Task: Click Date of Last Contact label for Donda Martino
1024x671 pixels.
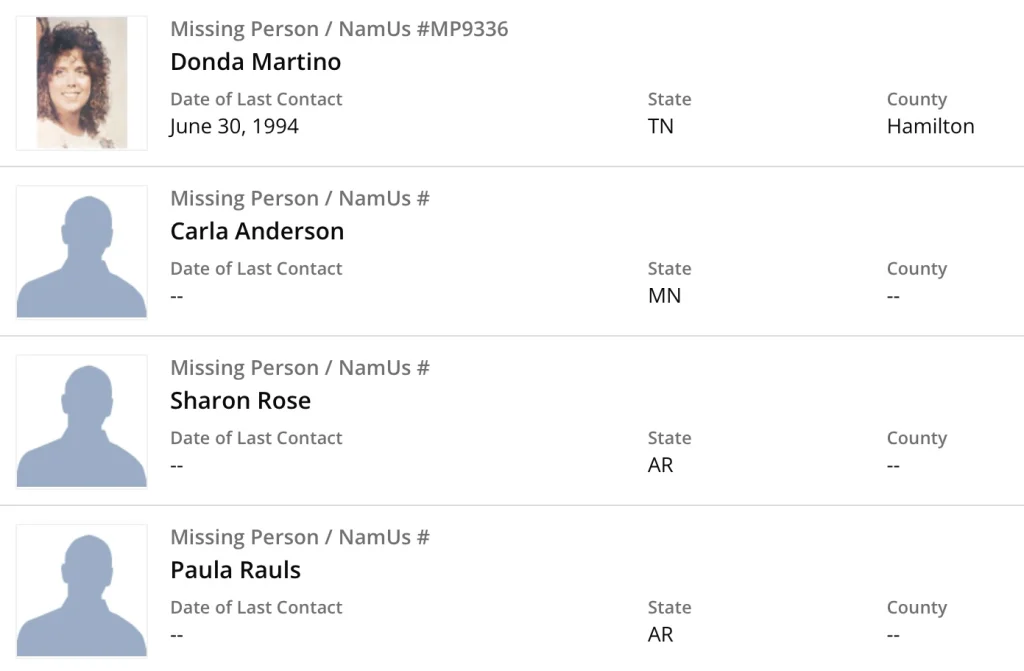Action: tap(256, 99)
